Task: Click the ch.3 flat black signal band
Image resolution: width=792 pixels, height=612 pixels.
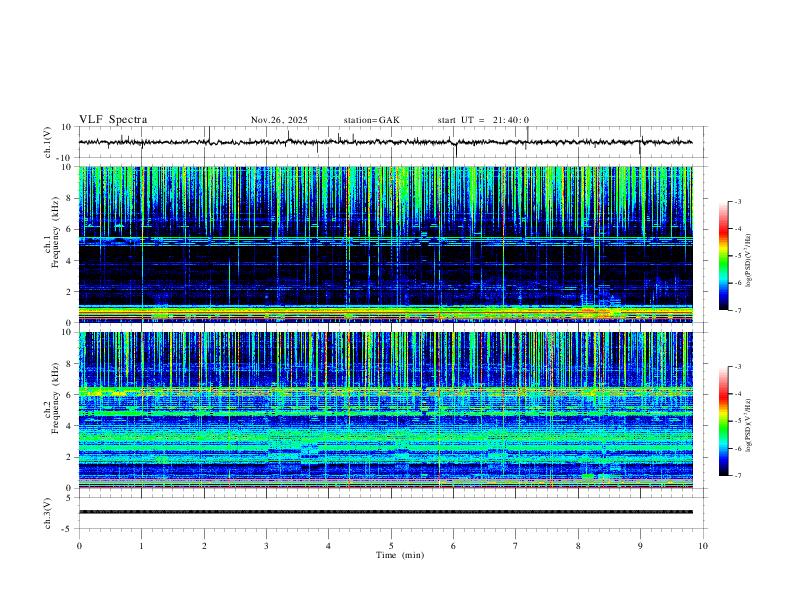Action: [386, 512]
